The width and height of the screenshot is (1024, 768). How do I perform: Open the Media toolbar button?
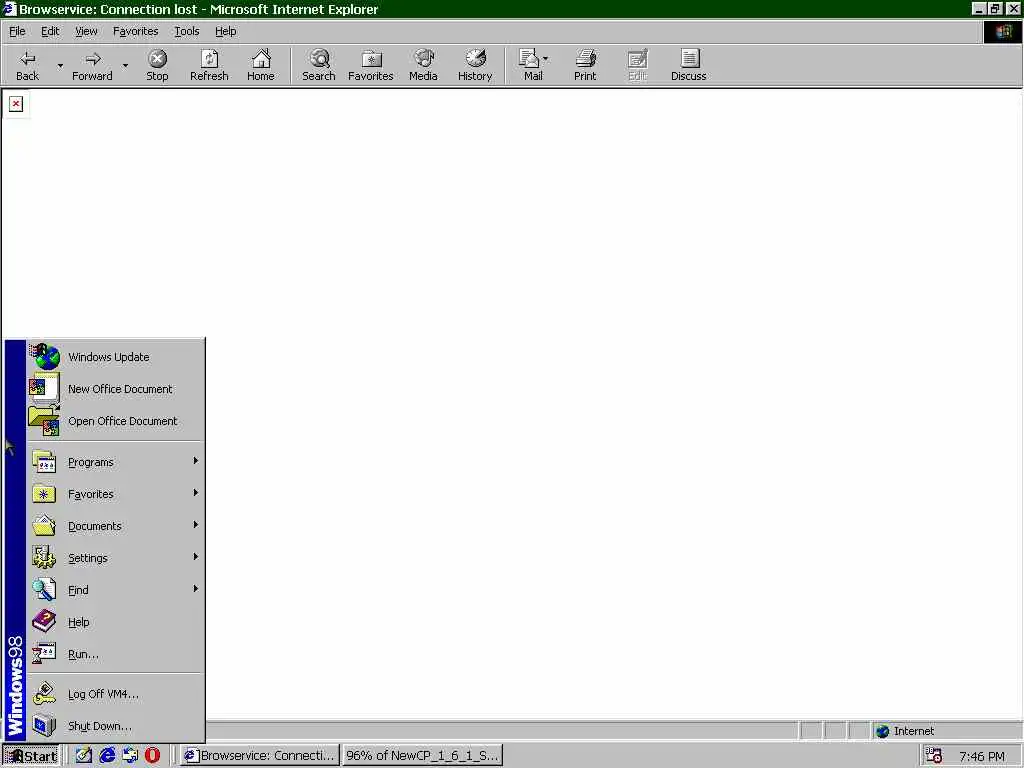pyautogui.click(x=423, y=65)
